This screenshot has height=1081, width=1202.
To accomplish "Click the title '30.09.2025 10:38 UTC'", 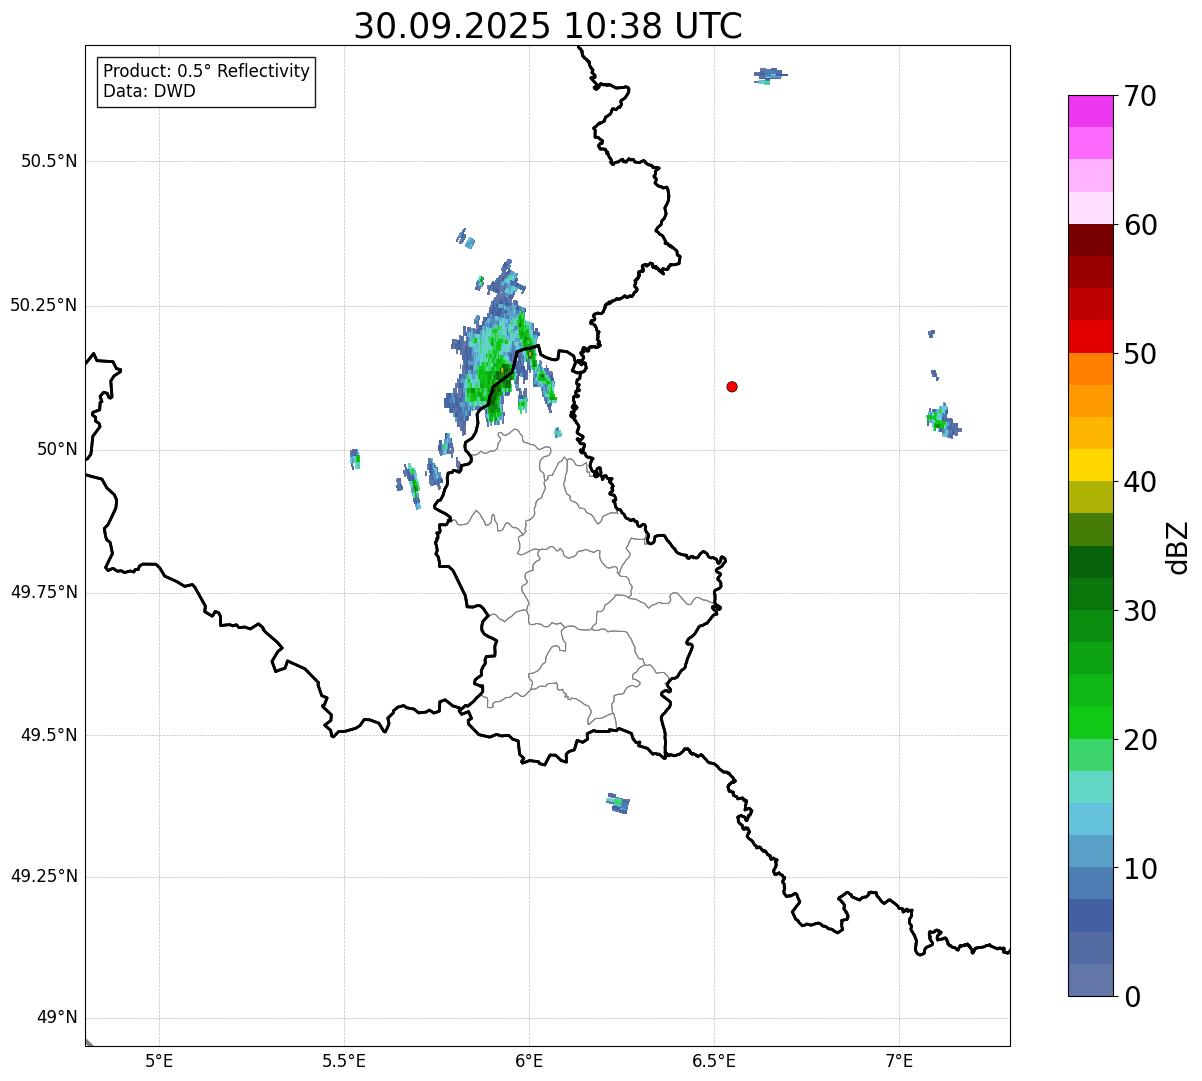I will (x=548, y=26).
